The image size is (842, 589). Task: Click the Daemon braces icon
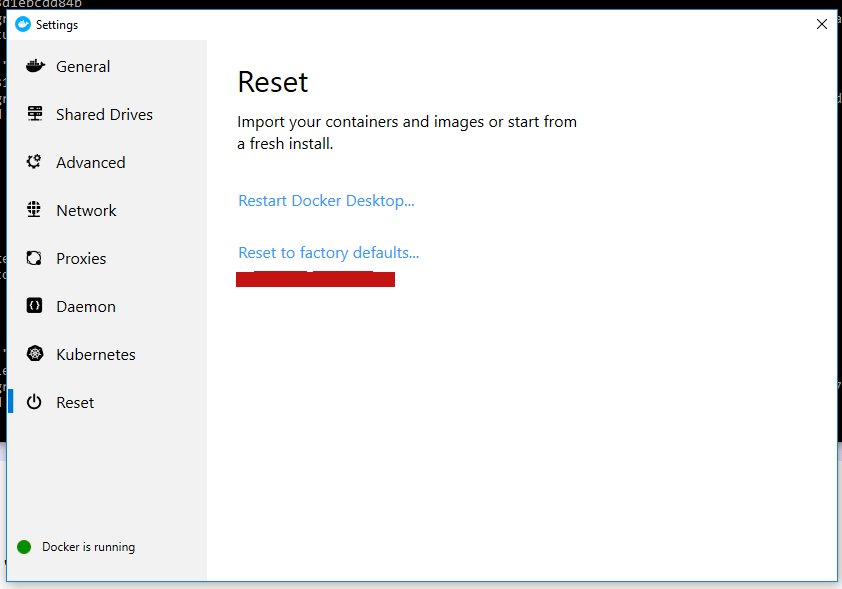34,306
